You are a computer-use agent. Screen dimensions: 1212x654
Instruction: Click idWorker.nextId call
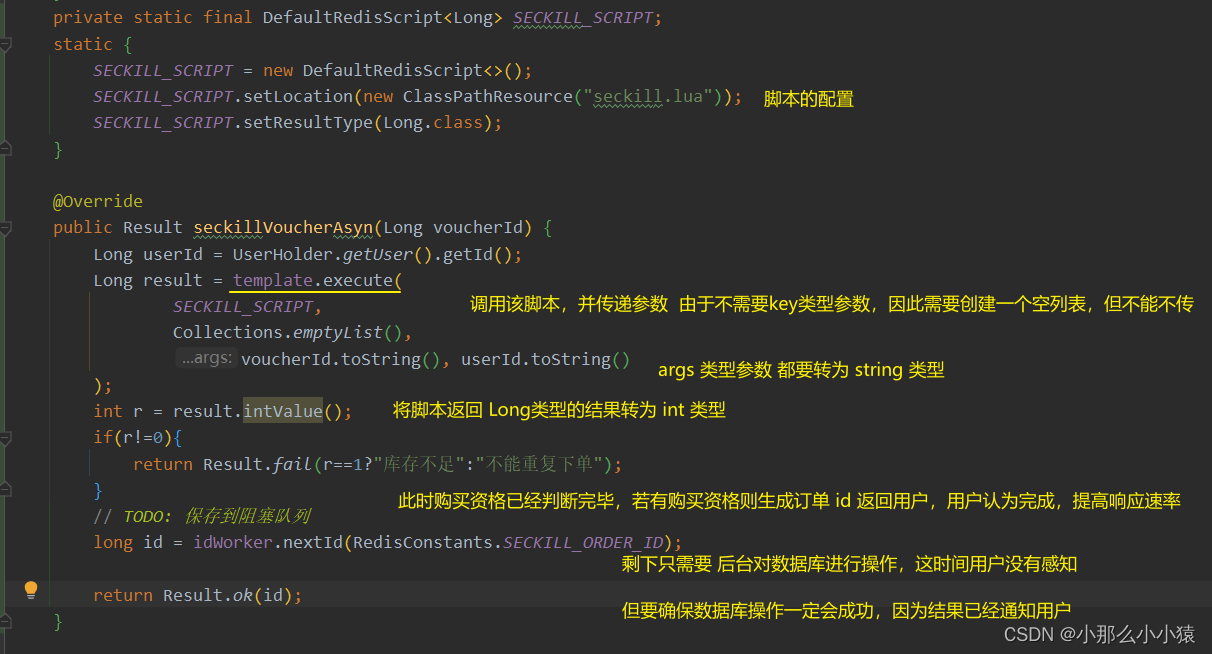[268, 542]
